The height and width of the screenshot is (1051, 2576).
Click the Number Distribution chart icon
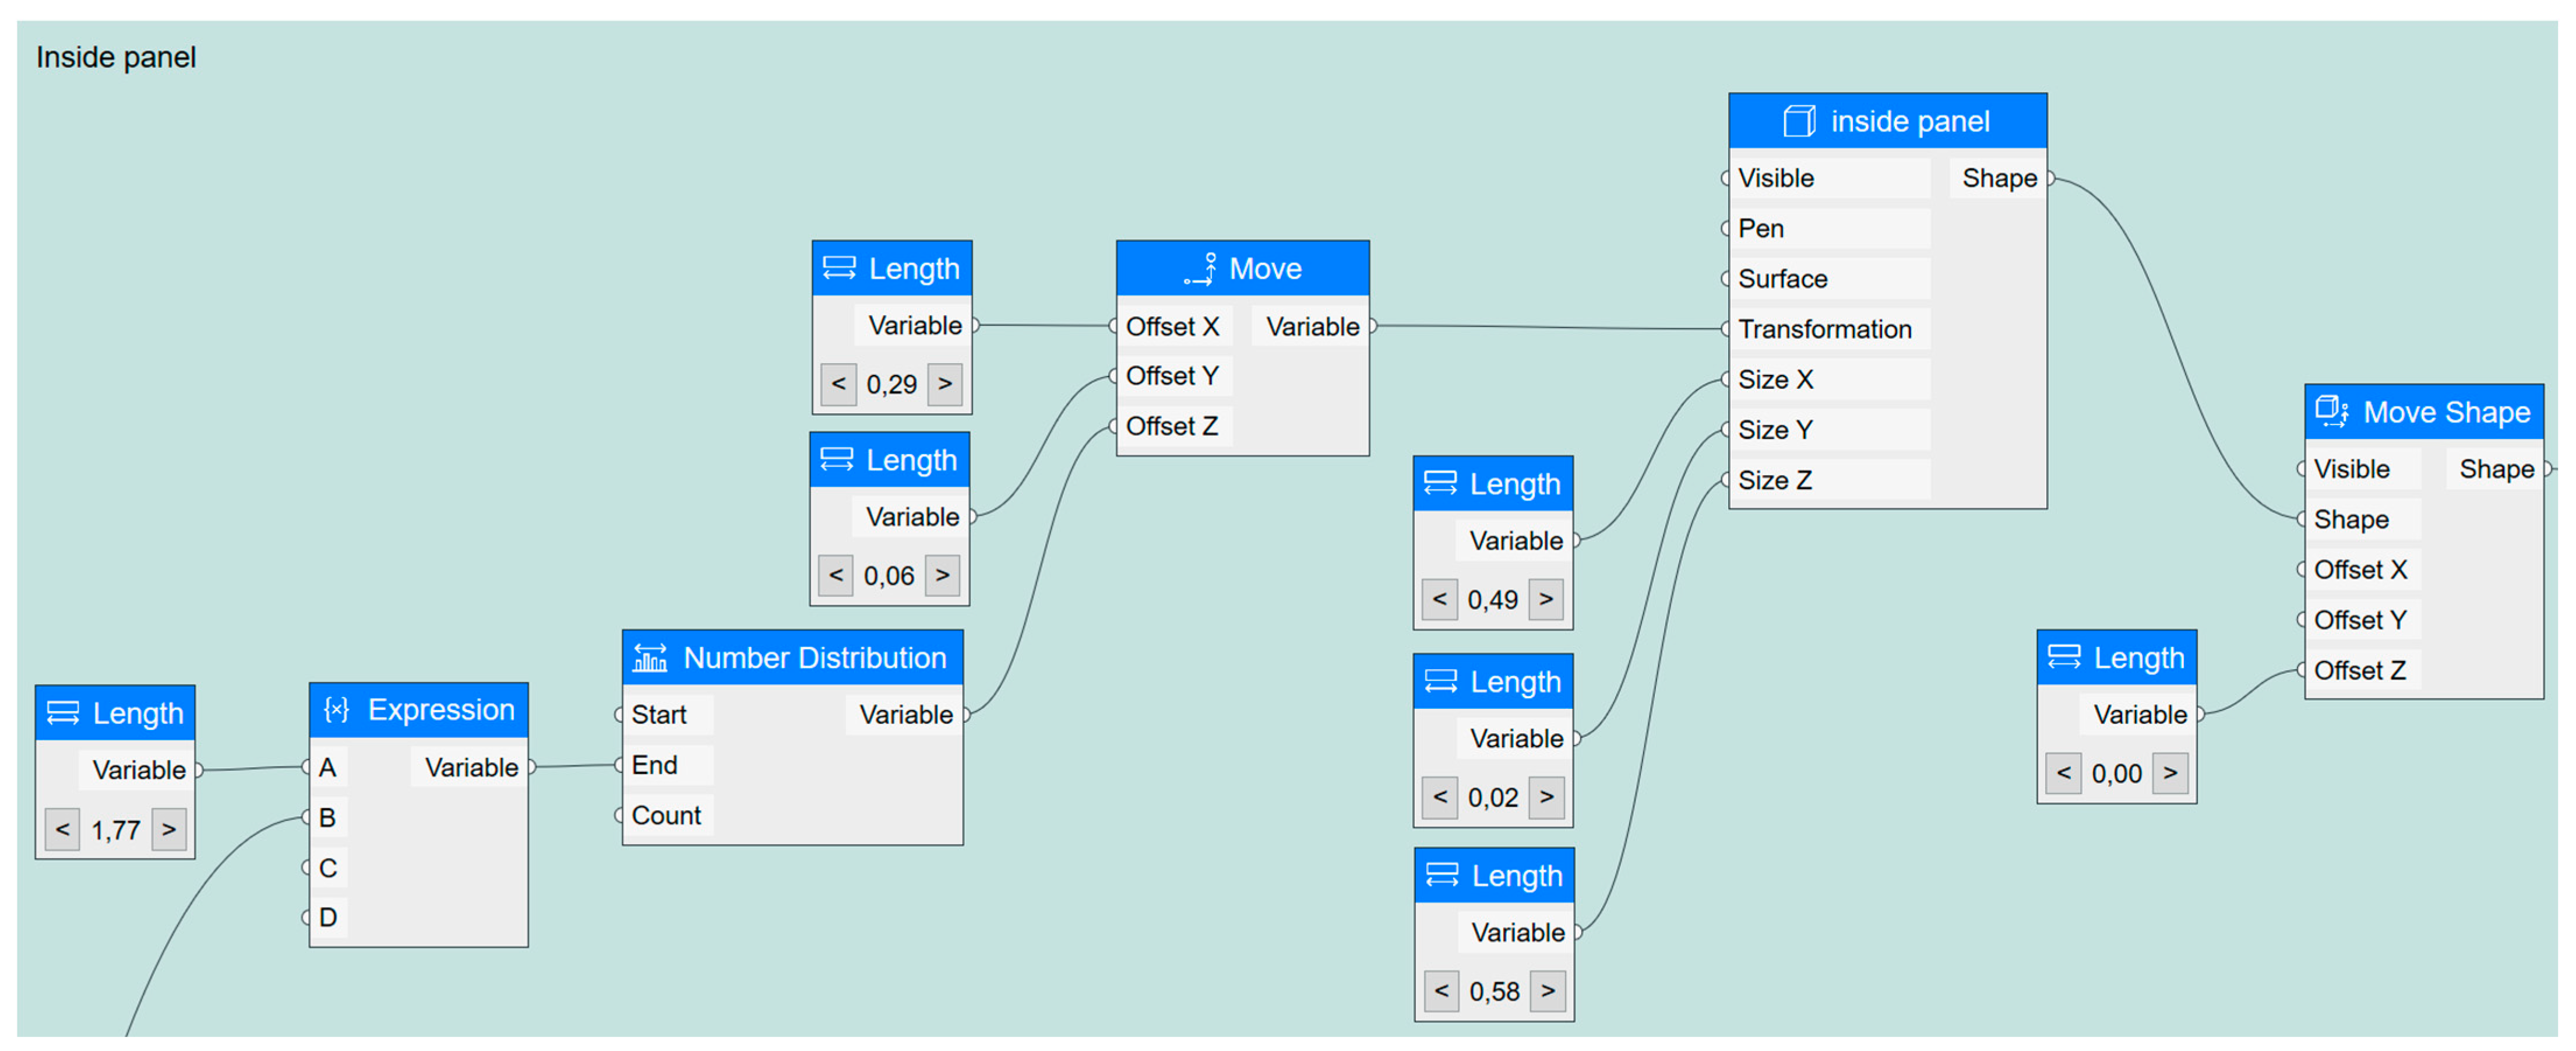pyautogui.click(x=650, y=658)
